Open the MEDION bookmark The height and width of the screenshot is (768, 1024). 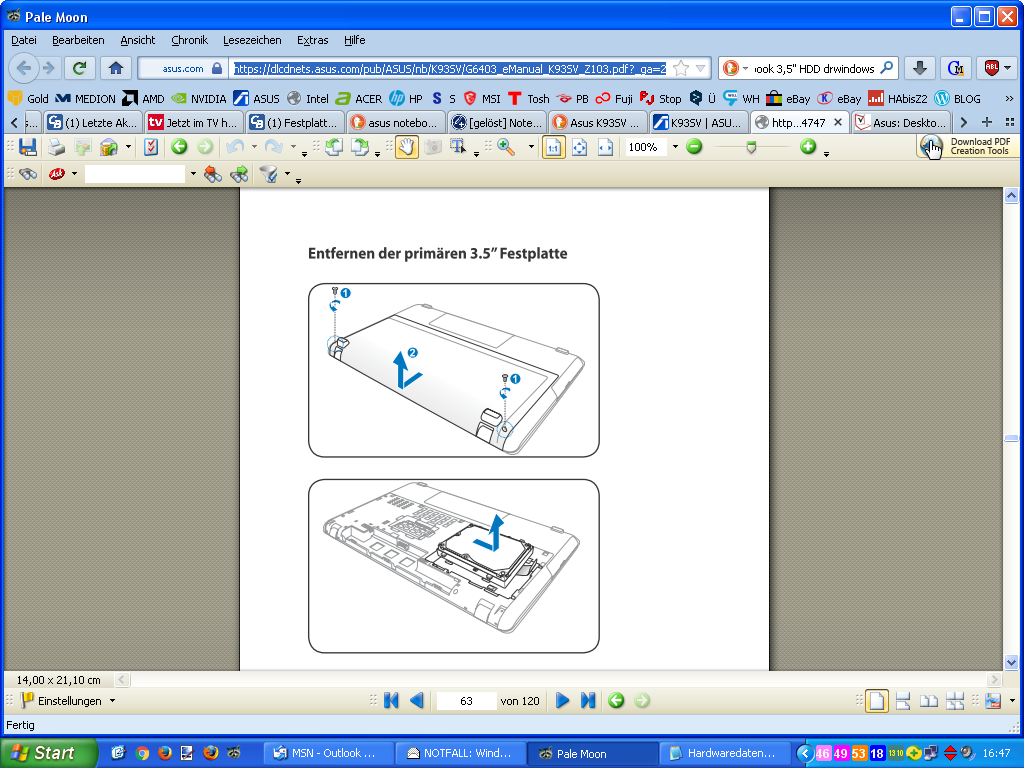coord(85,99)
